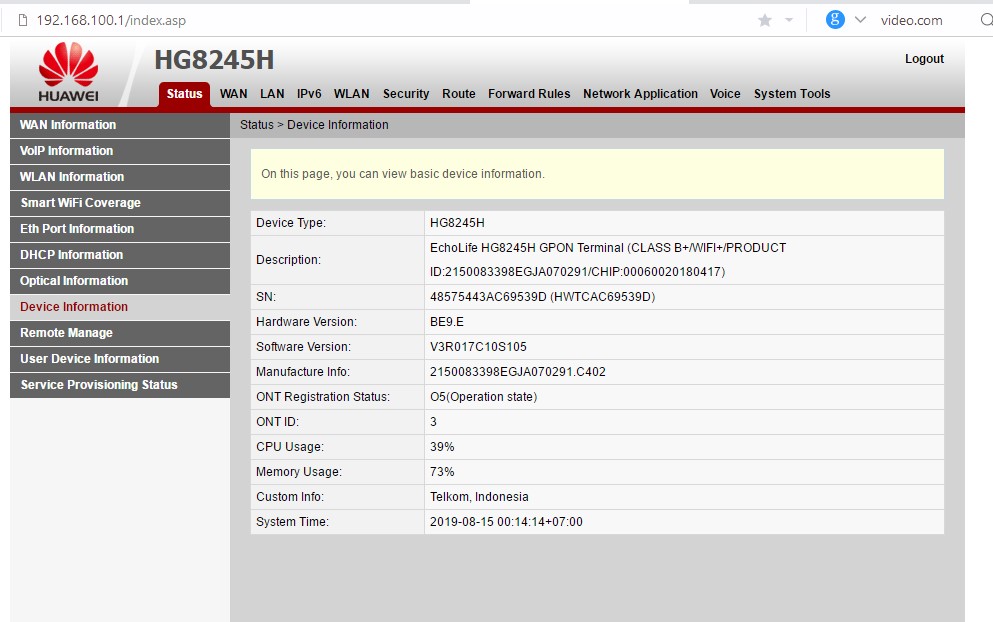Screen dimensions: 993x622
Task: Click System Time value 2019-08-15
Action: pos(506,522)
